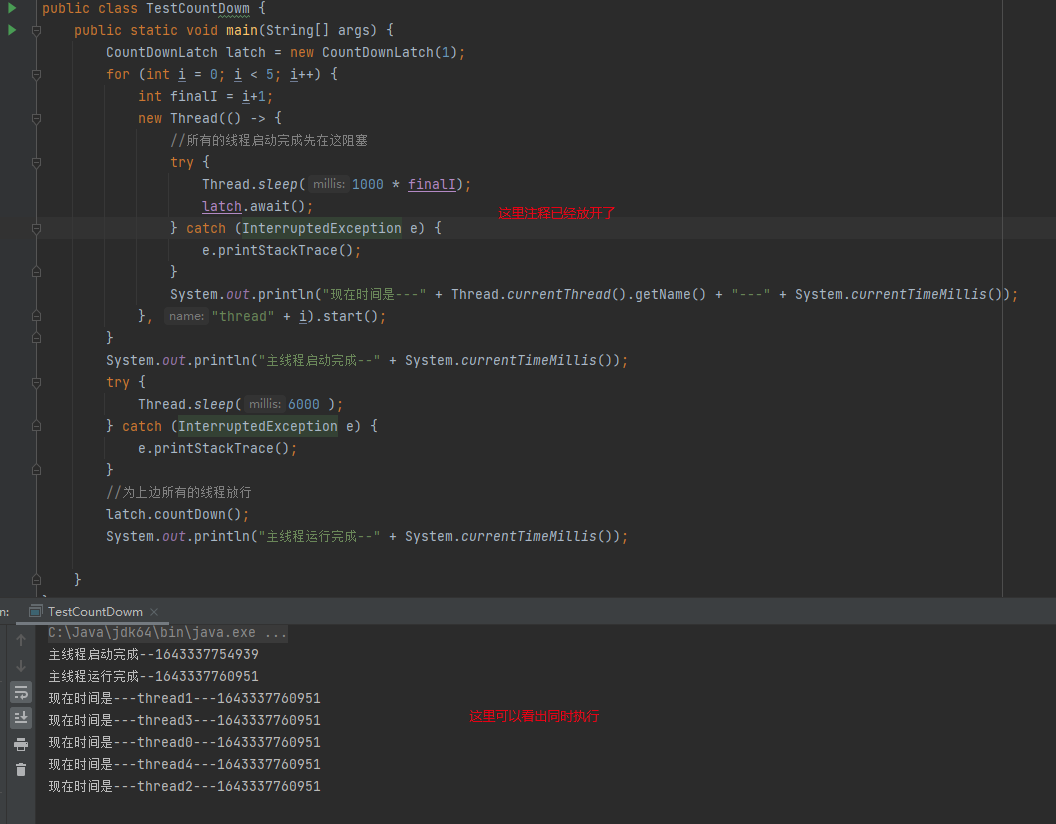The height and width of the screenshot is (824, 1056).
Task: Collapse fold marker at "thread" + i line
Action: (36, 316)
